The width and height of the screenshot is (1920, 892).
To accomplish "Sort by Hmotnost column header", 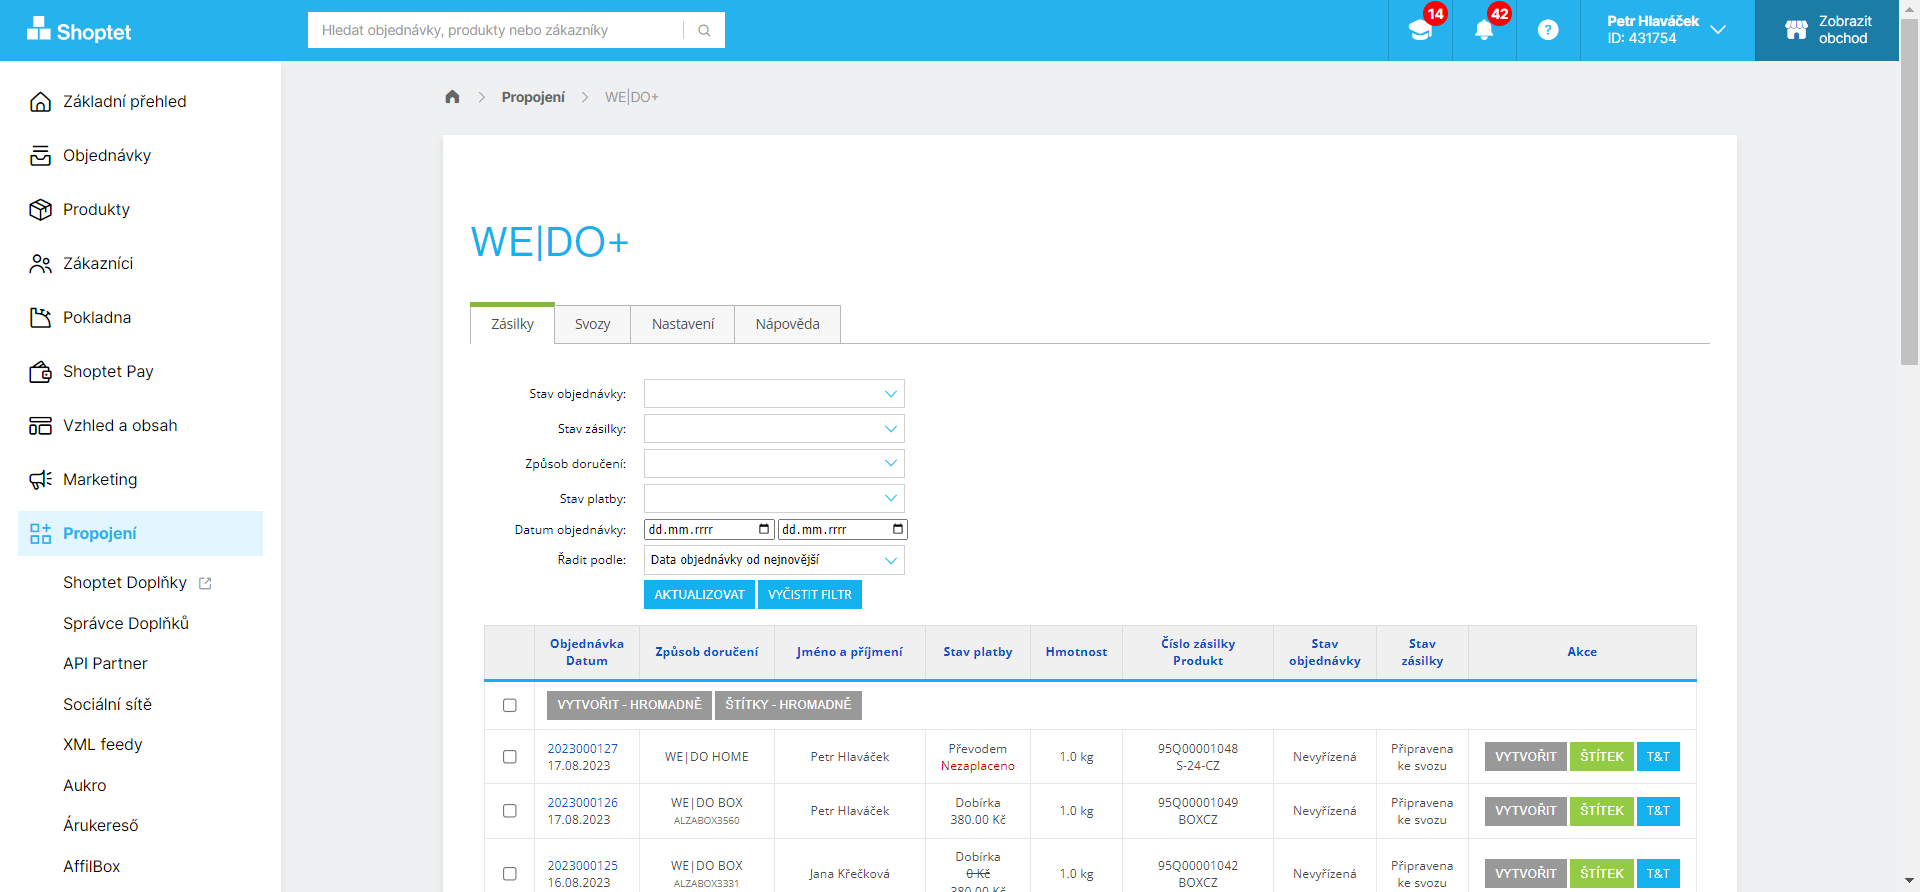I will [x=1077, y=652].
